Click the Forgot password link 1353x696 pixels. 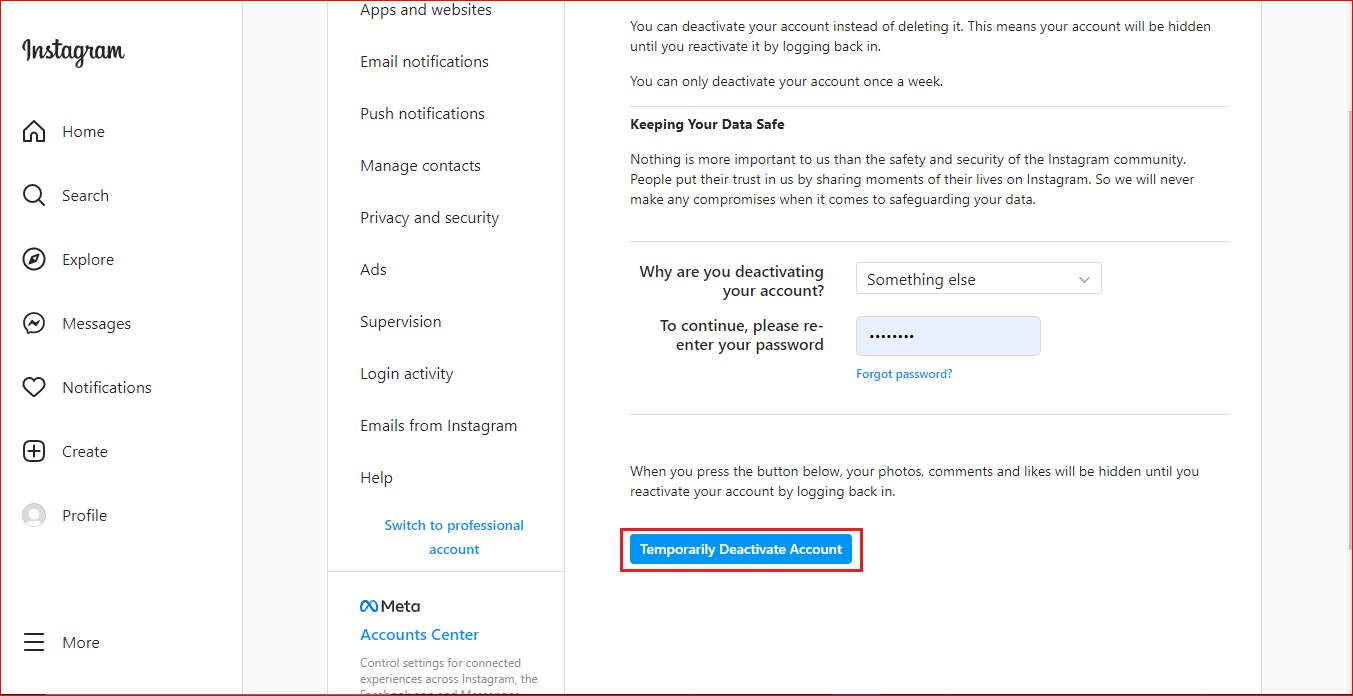pos(904,374)
